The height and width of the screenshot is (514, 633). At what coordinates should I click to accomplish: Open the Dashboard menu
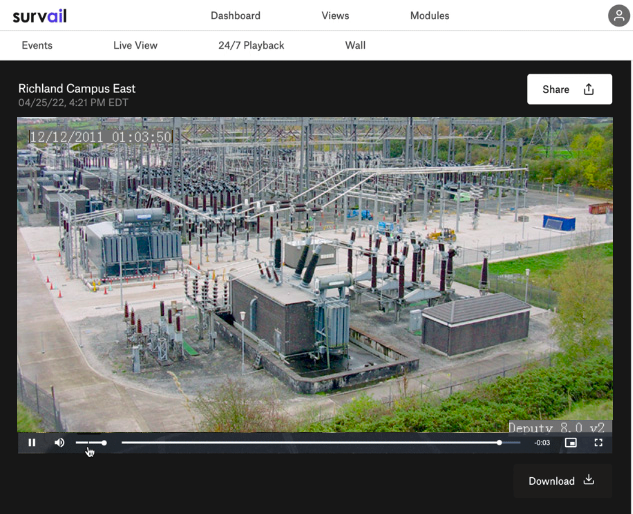[x=235, y=15]
